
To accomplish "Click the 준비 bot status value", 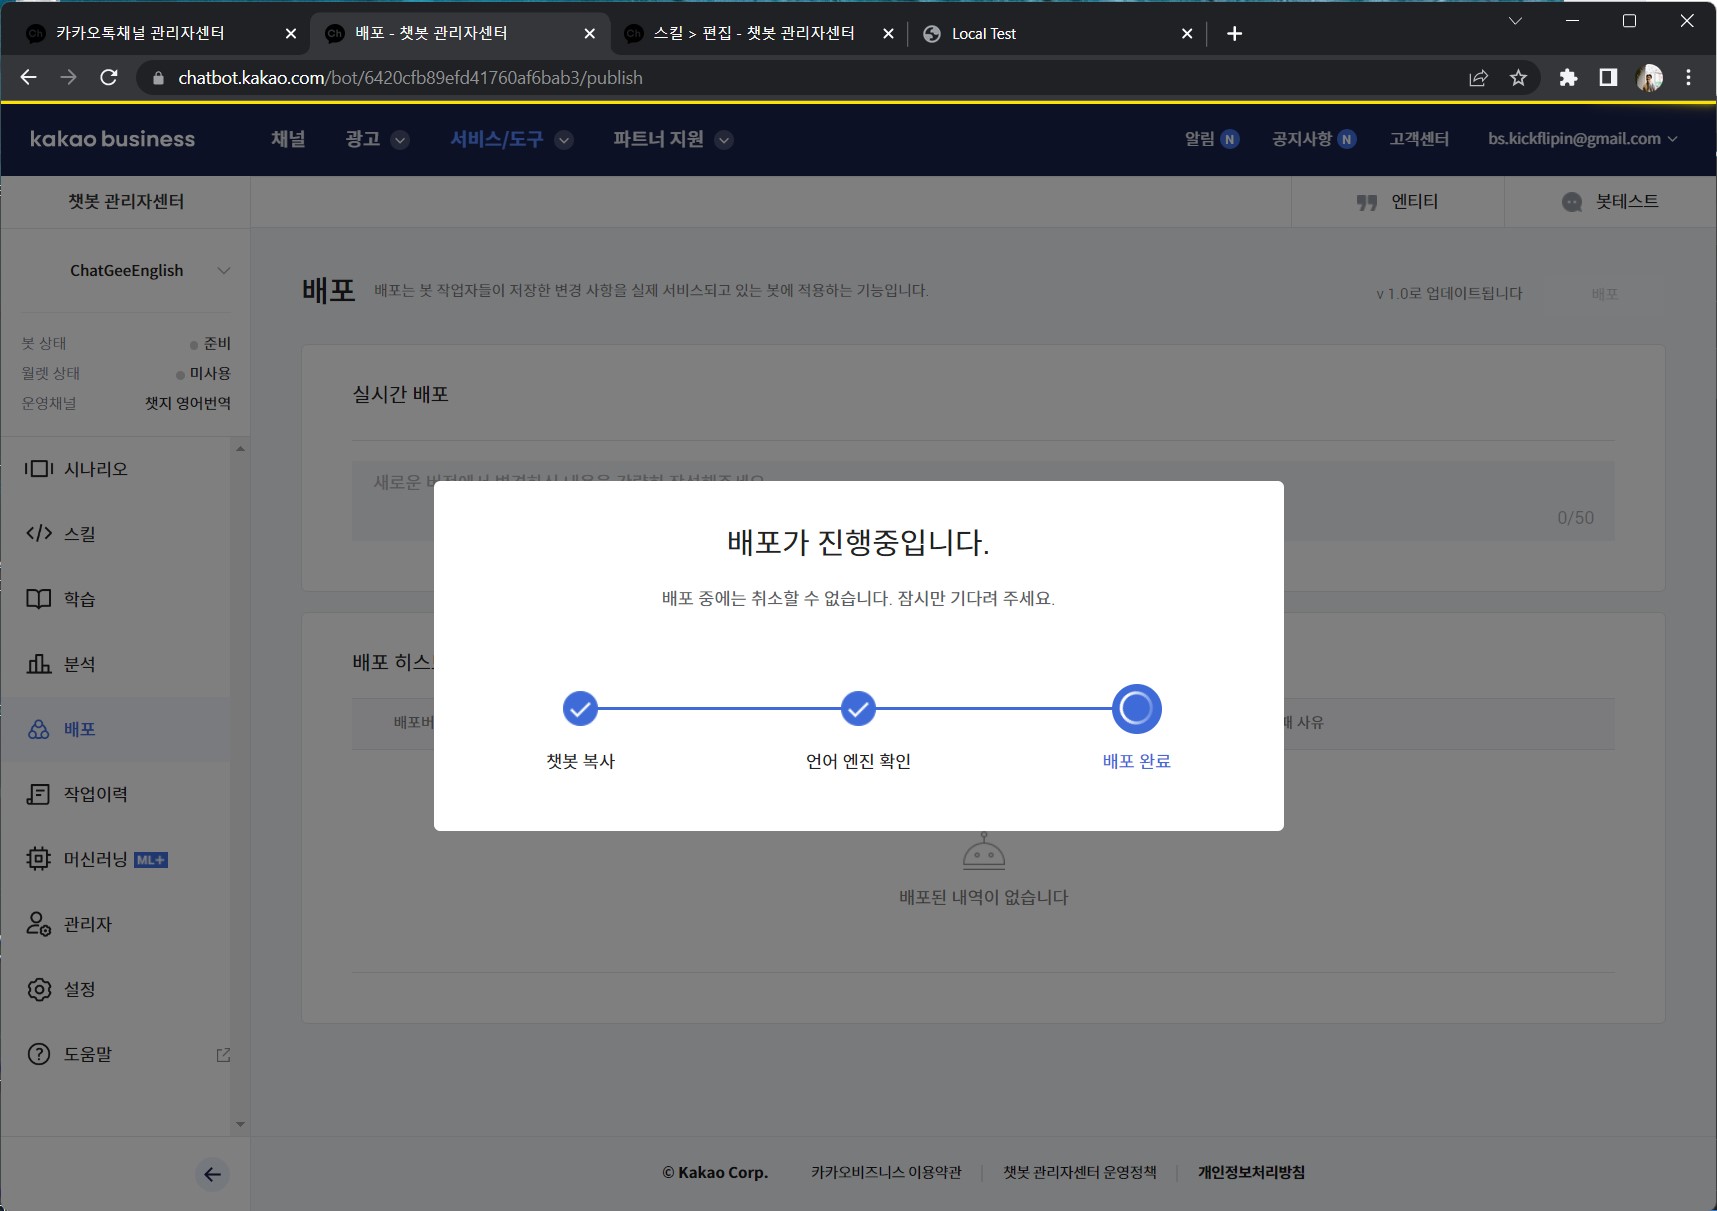I will coord(217,343).
